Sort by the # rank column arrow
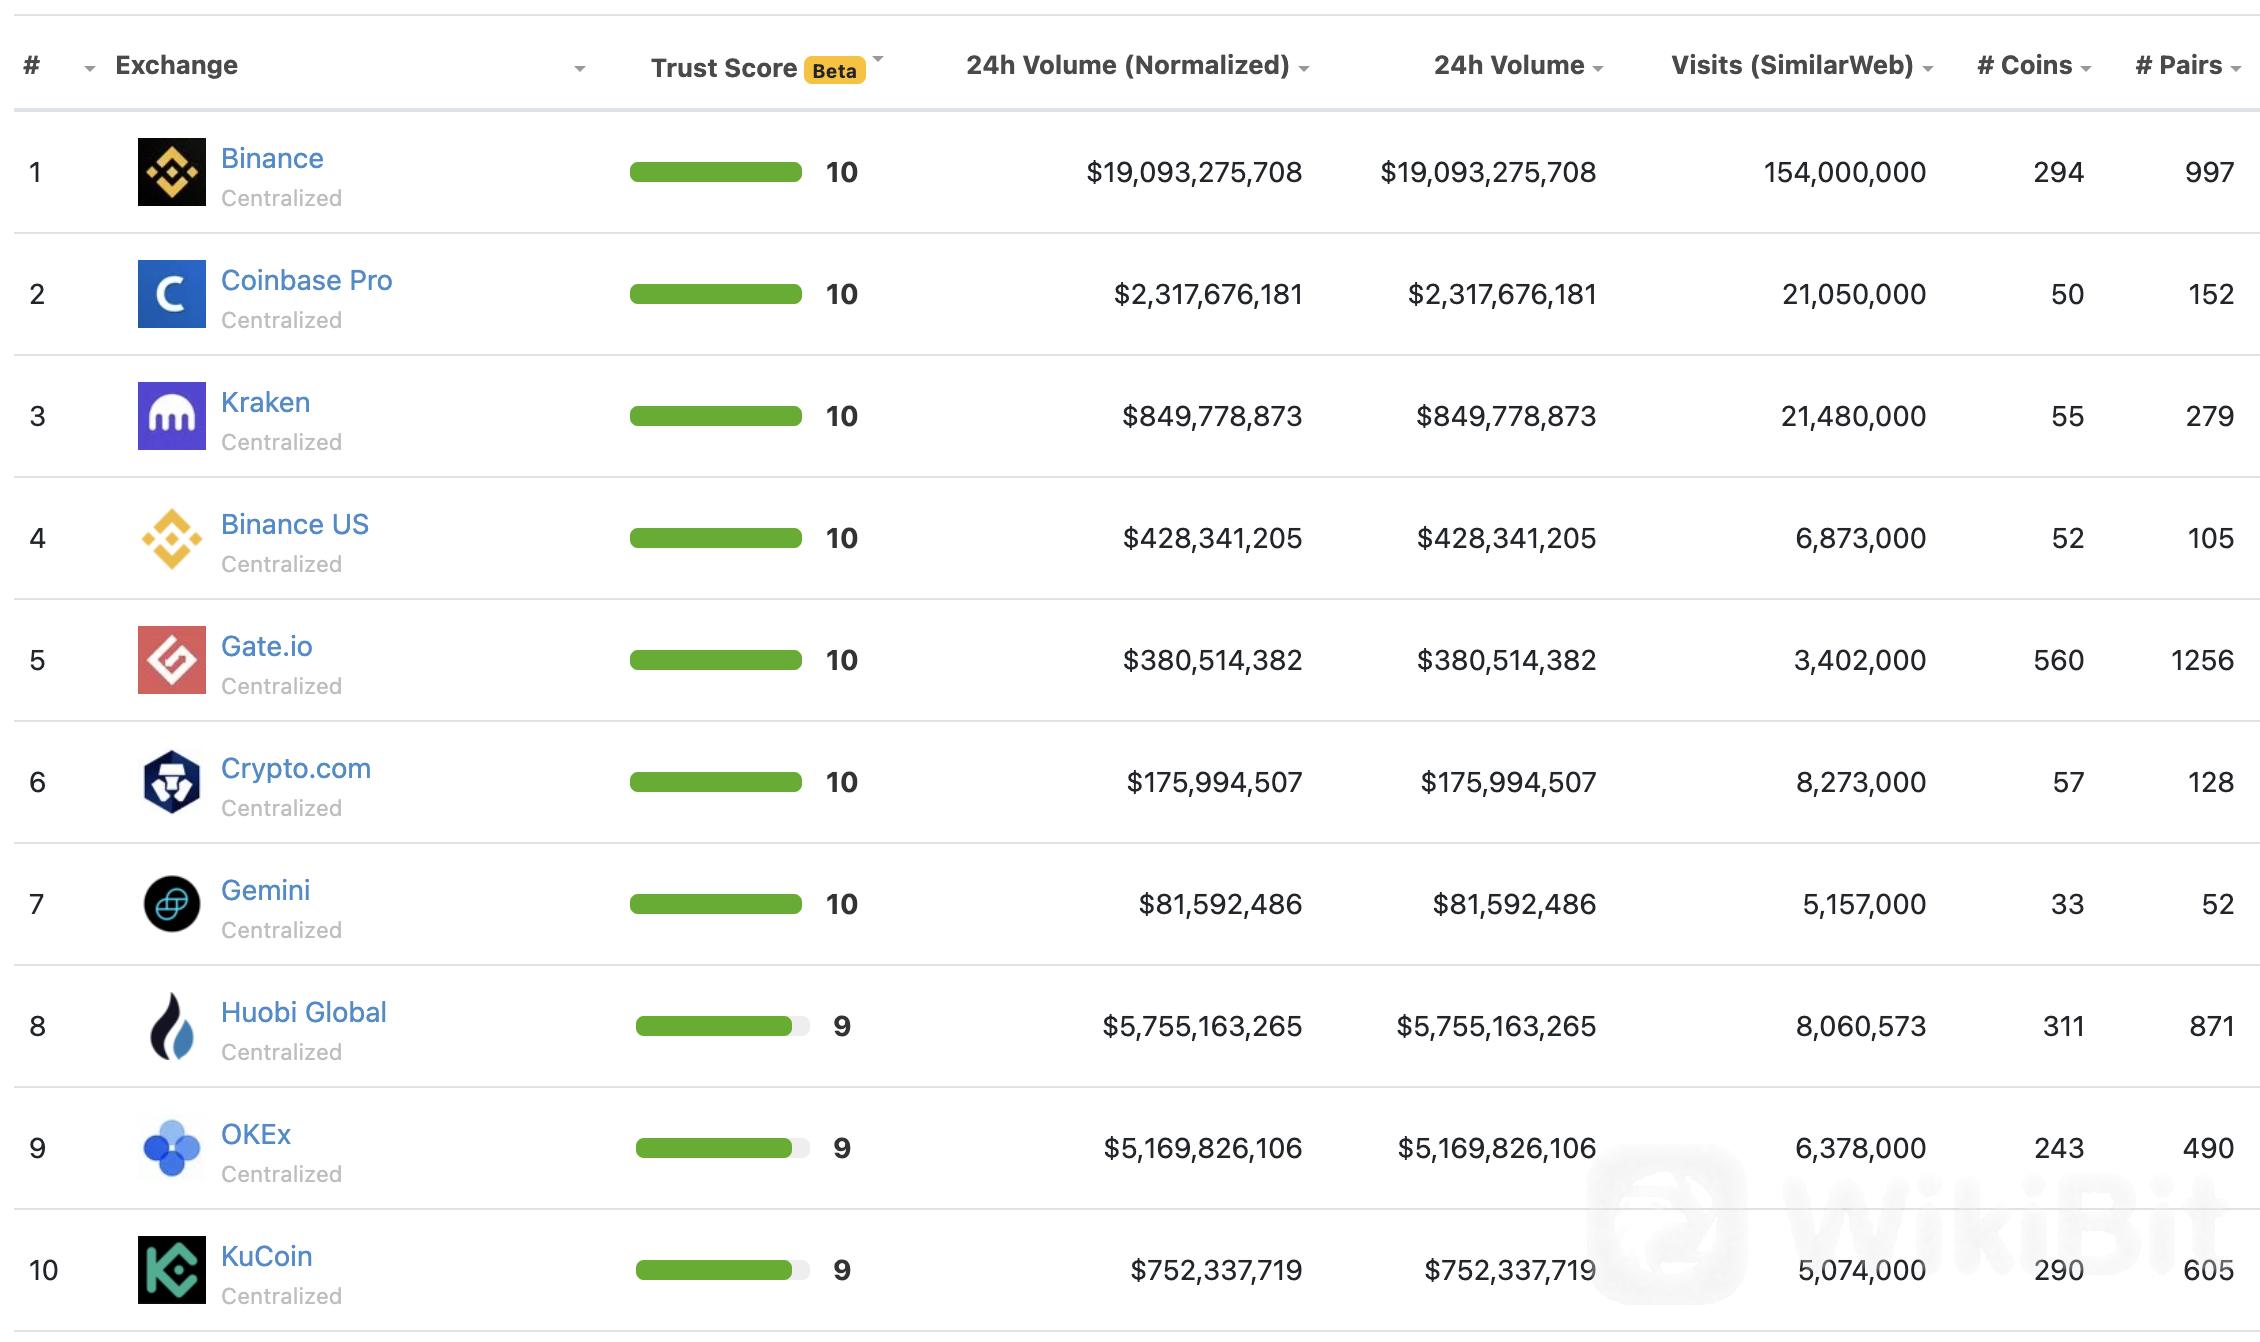 tap(89, 69)
